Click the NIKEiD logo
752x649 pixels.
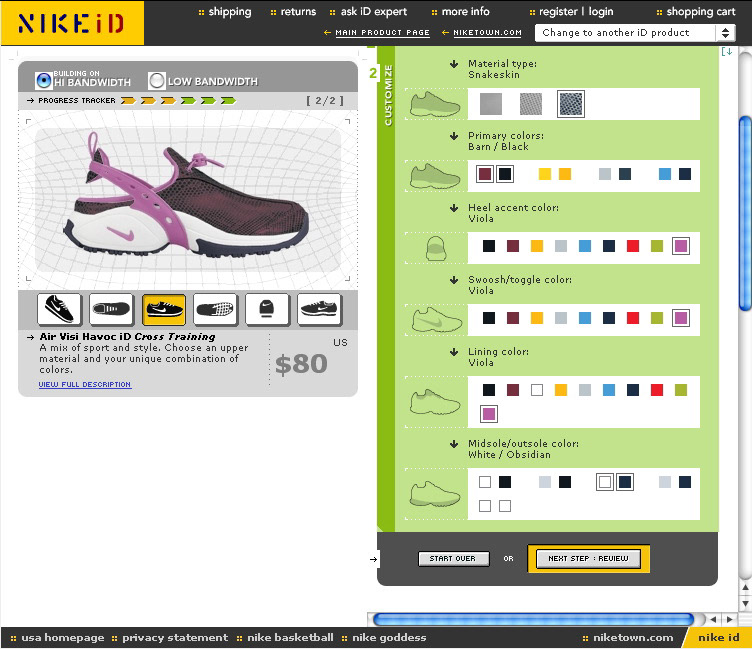[72, 23]
